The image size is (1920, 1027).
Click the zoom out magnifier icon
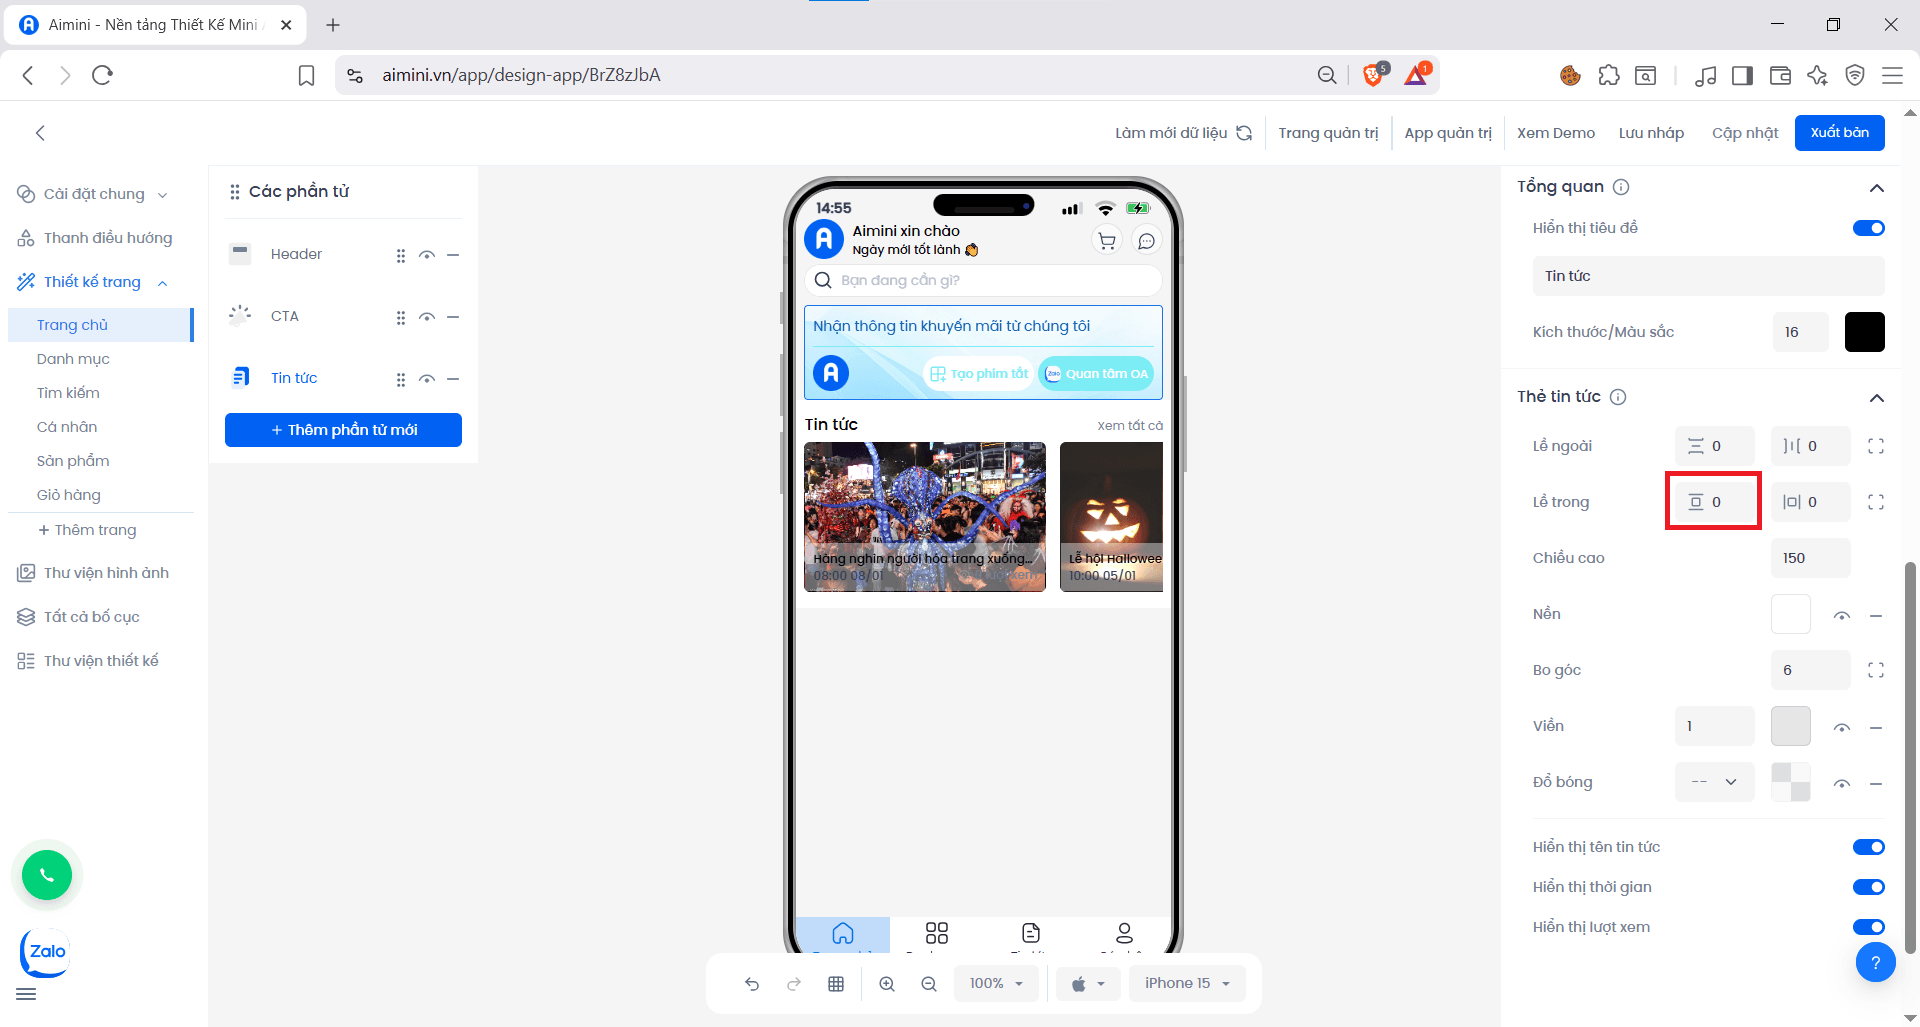[929, 983]
